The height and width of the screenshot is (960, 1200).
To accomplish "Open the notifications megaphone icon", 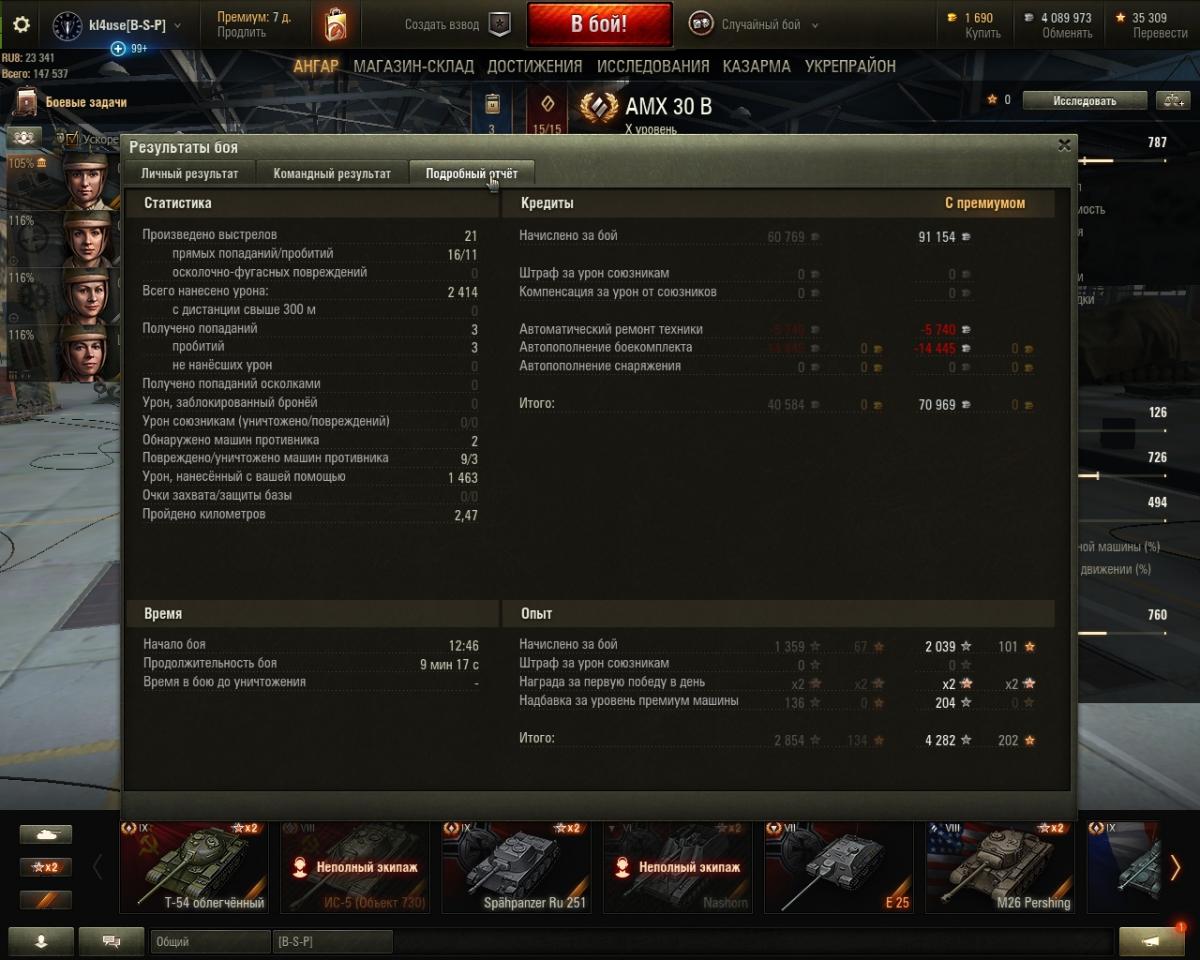I will (1151, 940).
